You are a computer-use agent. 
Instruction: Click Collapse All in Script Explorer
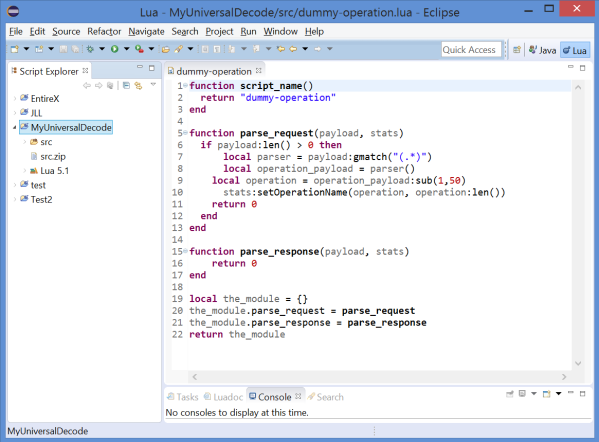(x=126, y=86)
